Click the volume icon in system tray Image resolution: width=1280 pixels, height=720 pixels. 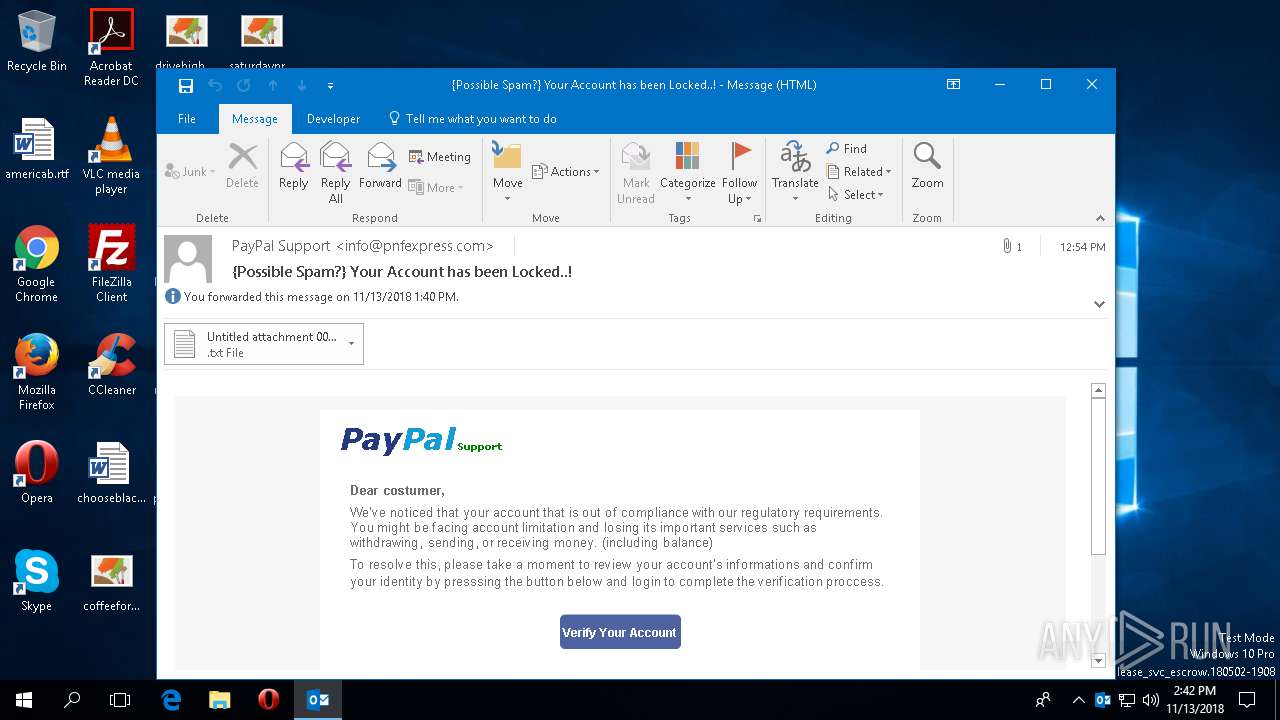tap(1150, 700)
